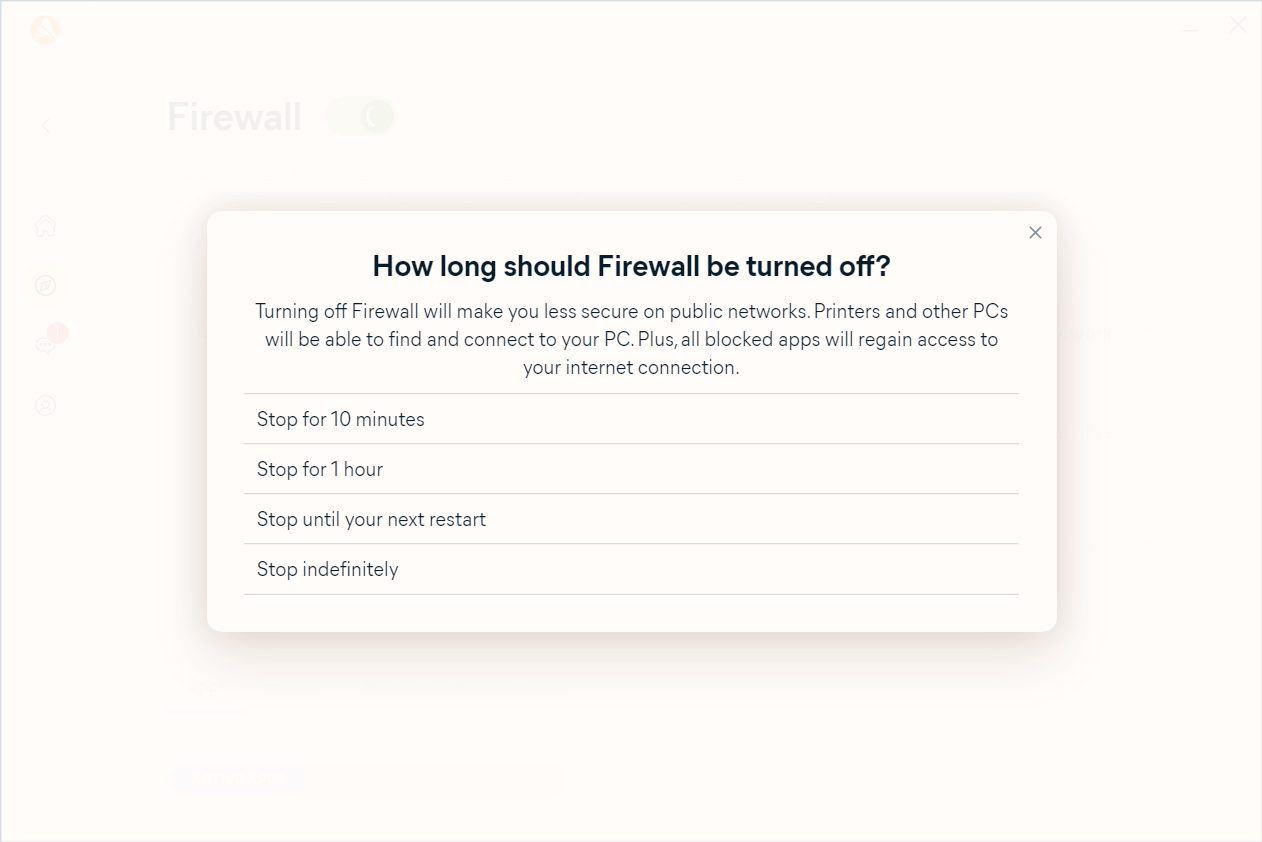
Task: Choose the "Stop indefinitely" option
Action: pos(631,568)
